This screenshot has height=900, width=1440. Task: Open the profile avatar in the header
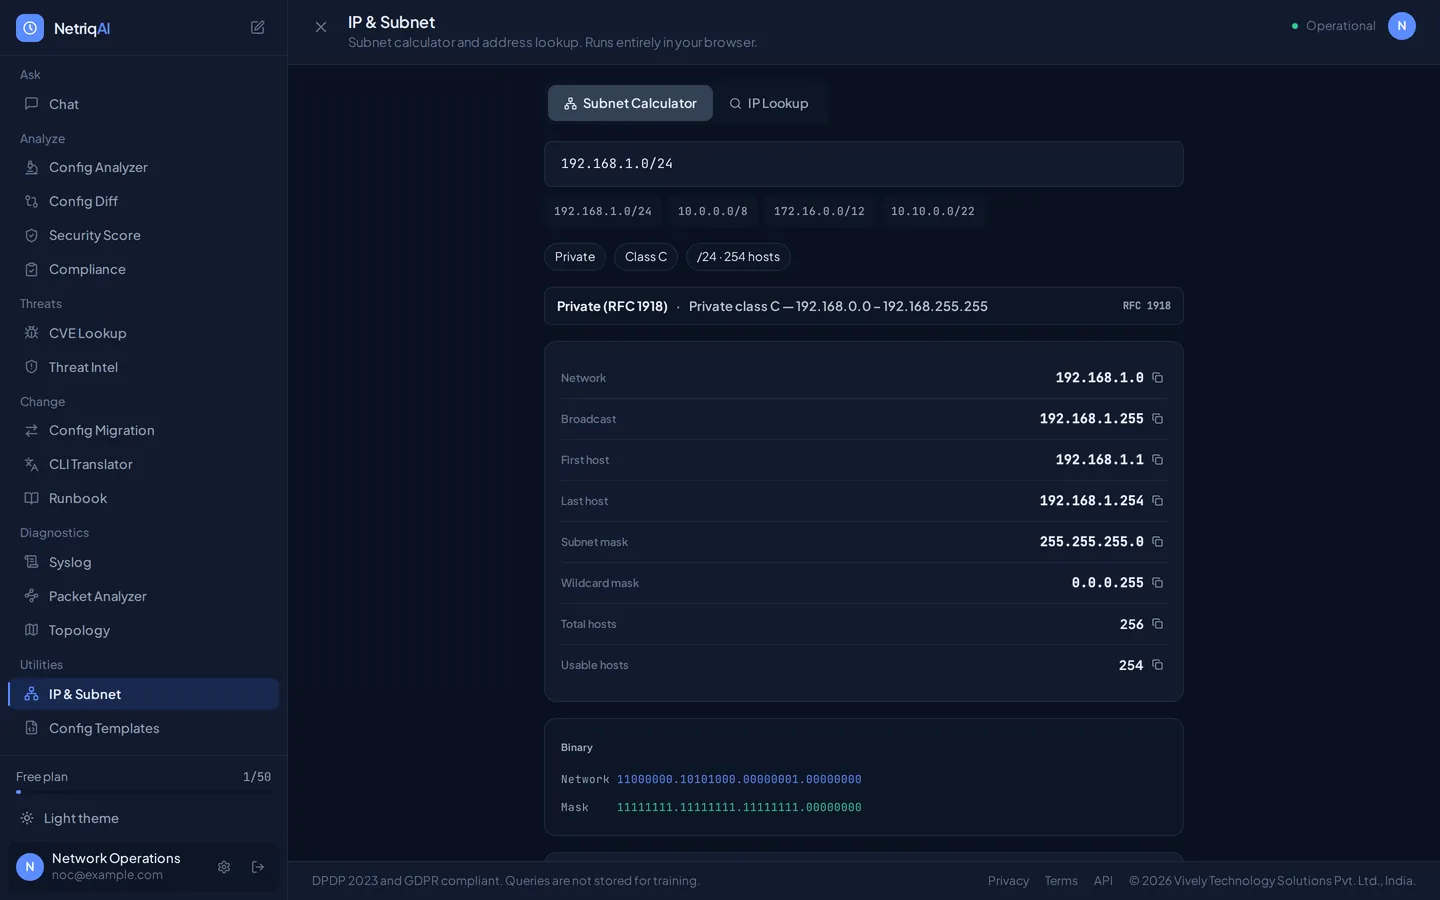pos(1402,26)
